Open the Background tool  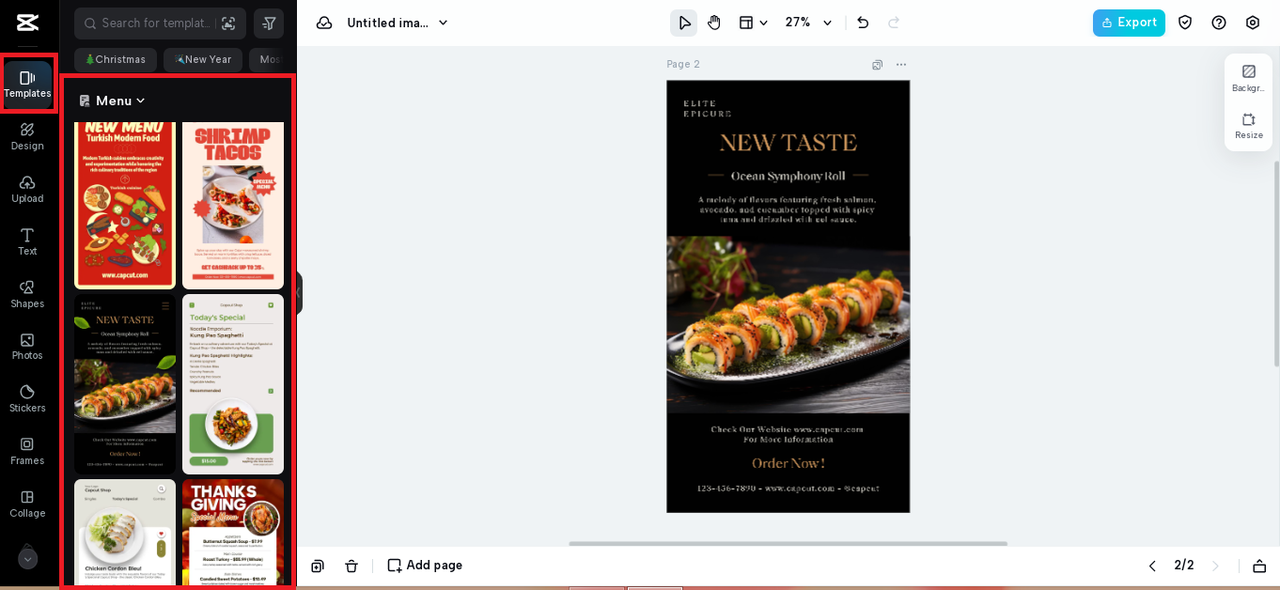[1248, 78]
